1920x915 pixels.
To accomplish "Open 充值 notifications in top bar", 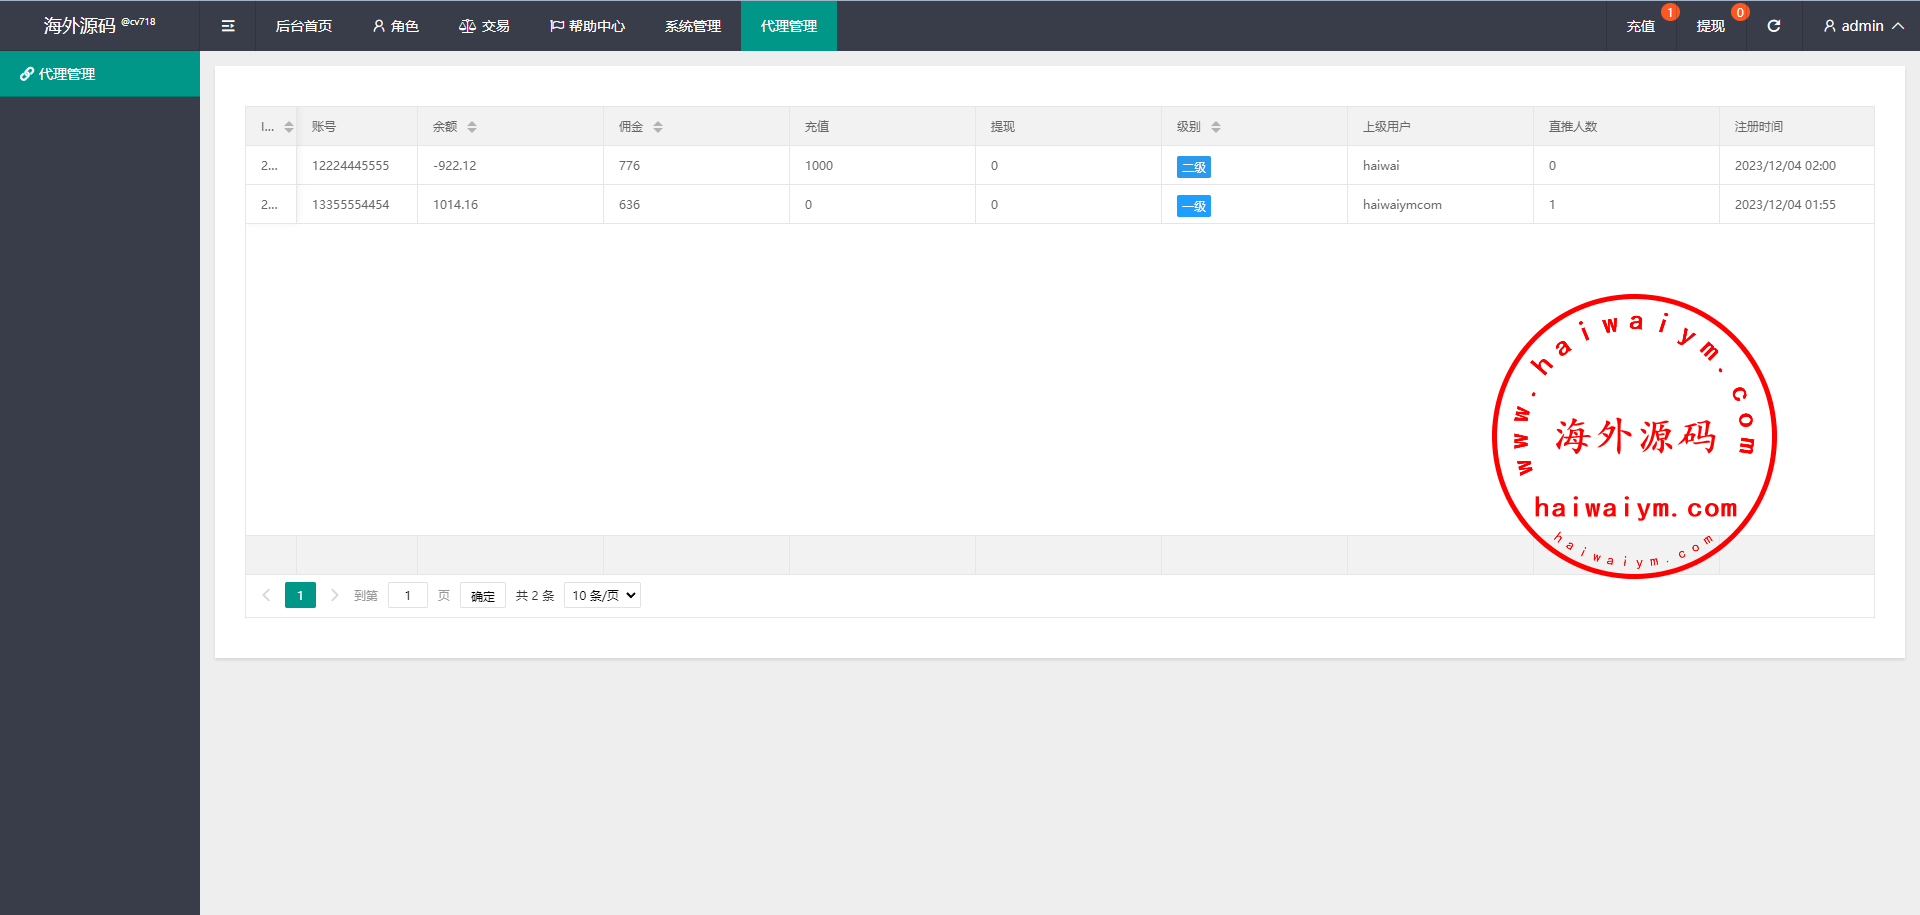I will pyautogui.click(x=1640, y=26).
